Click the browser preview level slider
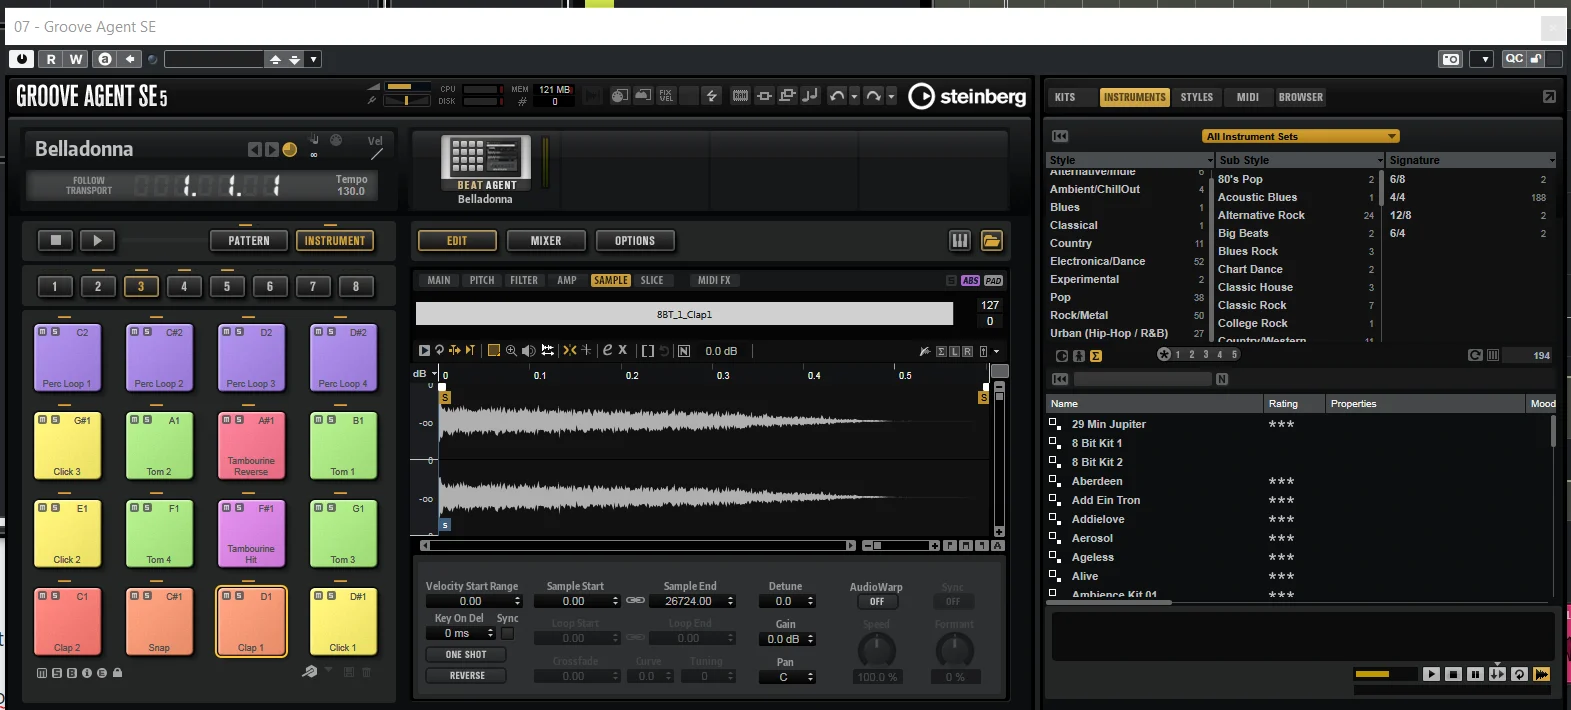The image size is (1571, 710). (1385, 674)
